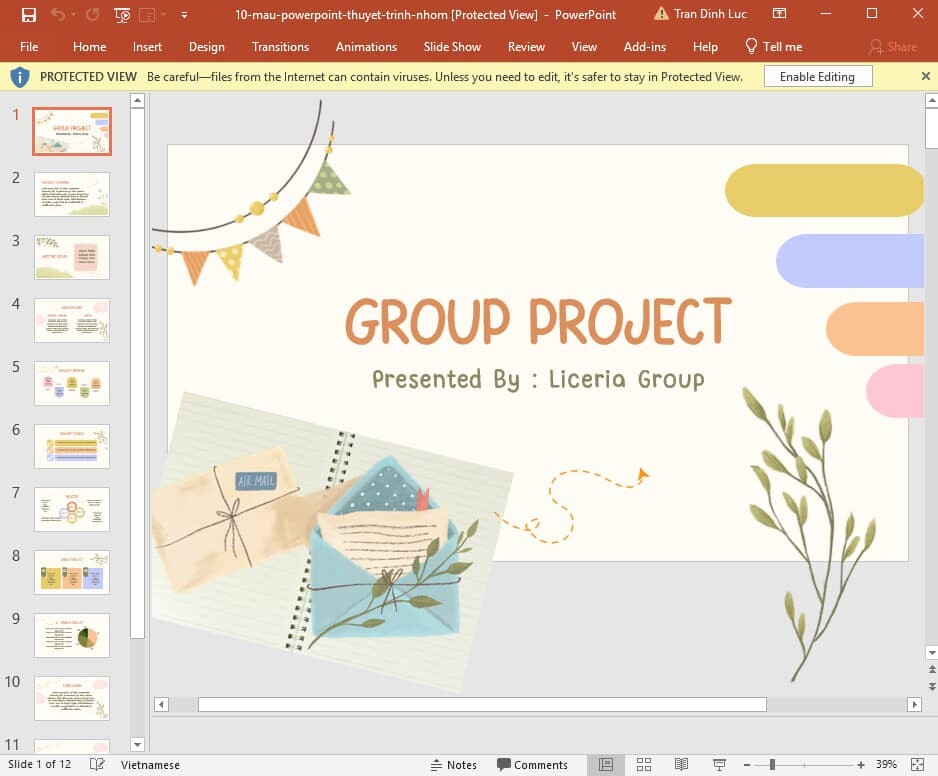
Task: Start slideshow from beginning via Quick Access Toolbar
Action: point(121,15)
